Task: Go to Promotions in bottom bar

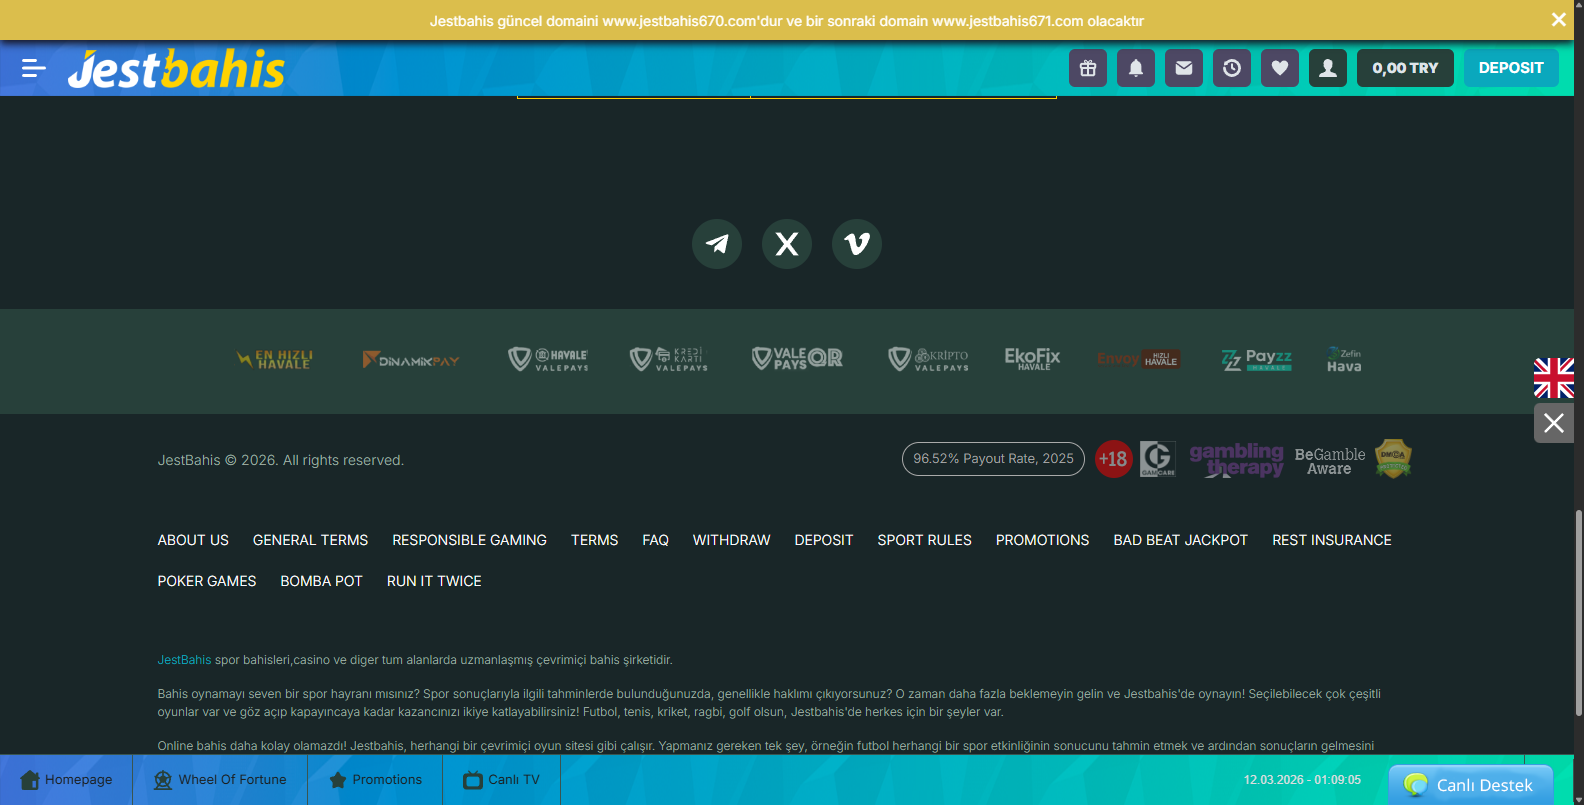Action: (375, 780)
